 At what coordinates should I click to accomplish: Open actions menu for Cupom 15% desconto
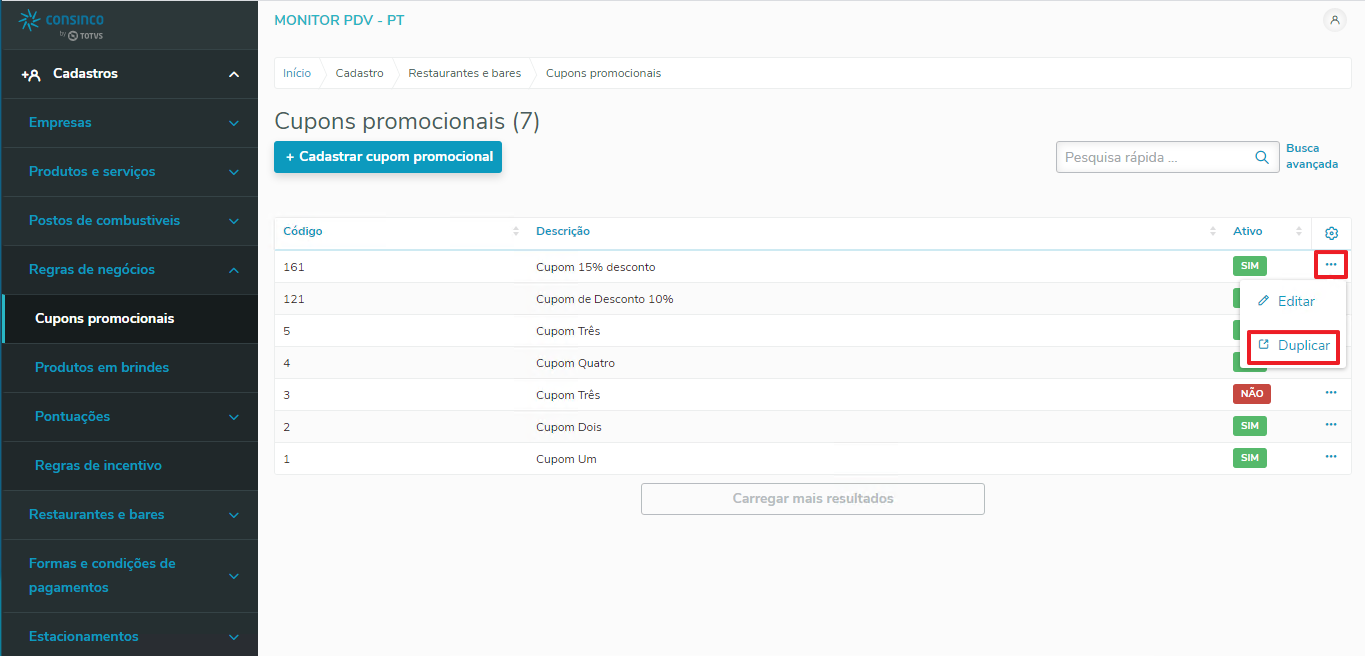(1331, 265)
